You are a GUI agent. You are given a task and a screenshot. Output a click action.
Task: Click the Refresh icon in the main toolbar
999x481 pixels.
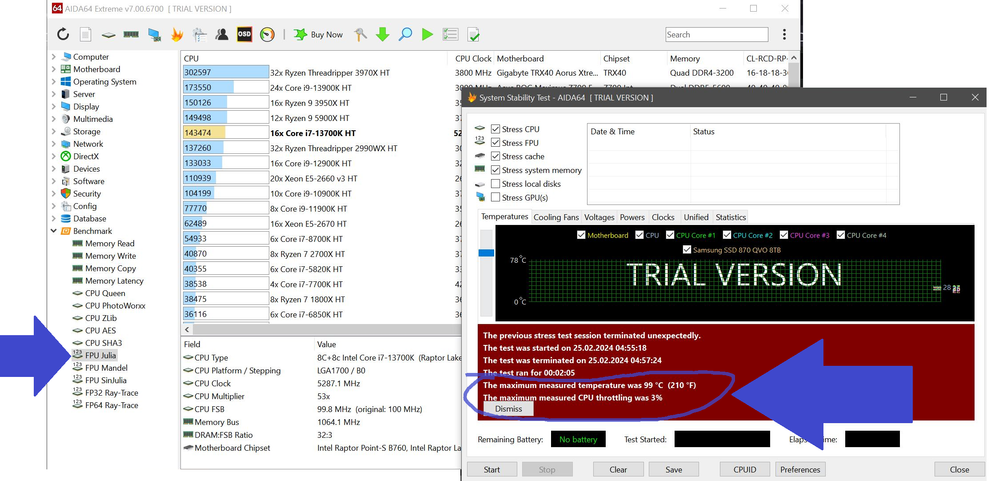[x=63, y=34]
